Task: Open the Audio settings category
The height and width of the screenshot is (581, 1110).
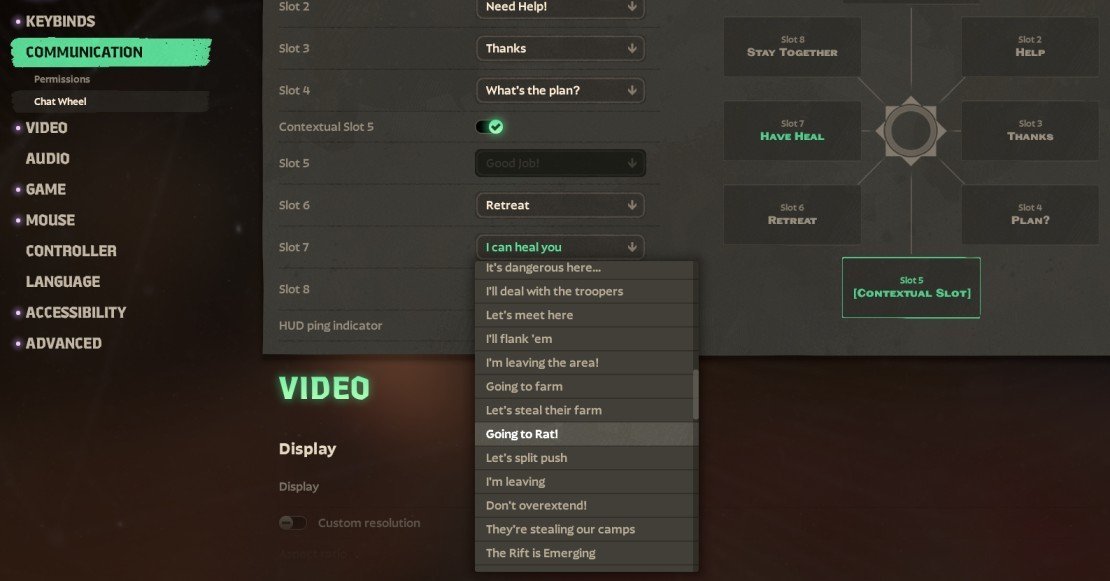Action: pyautogui.click(x=47, y=159)
